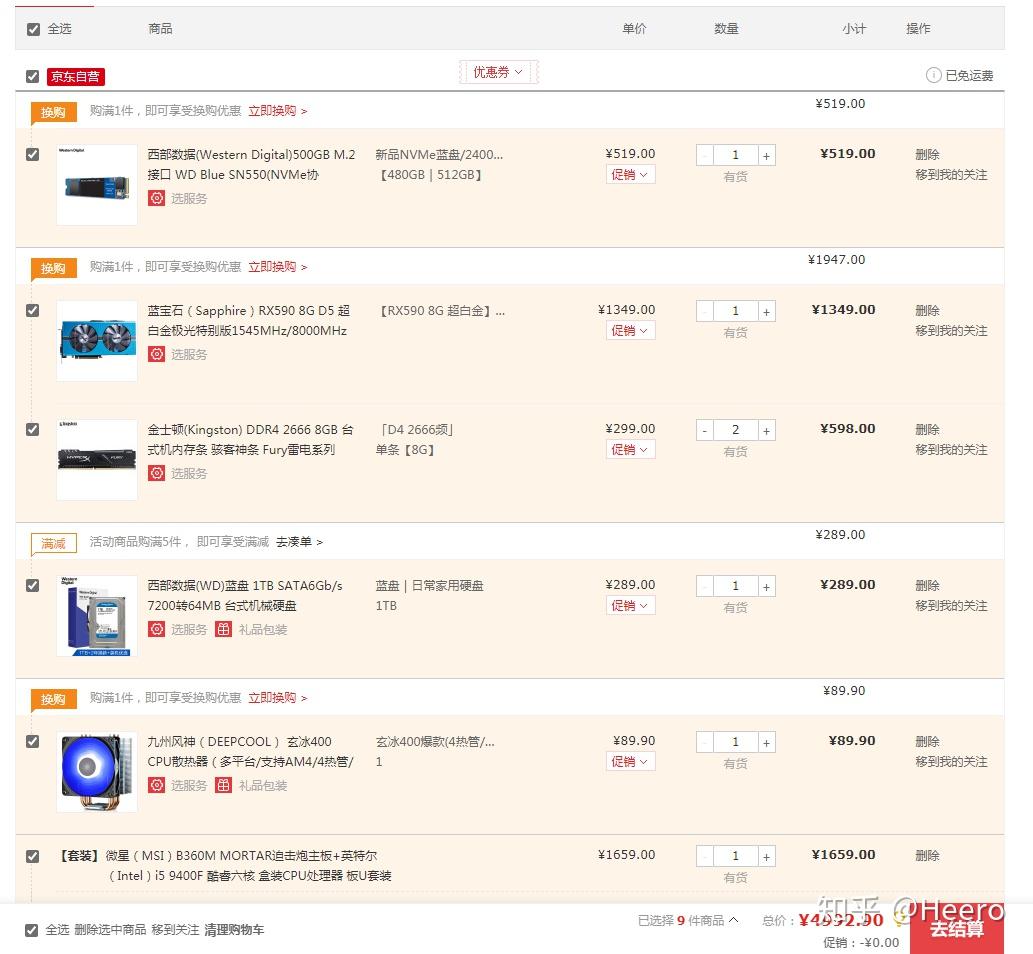
Task: Increase quantity of Sapphire RX590
Action: tap(767, 312)
